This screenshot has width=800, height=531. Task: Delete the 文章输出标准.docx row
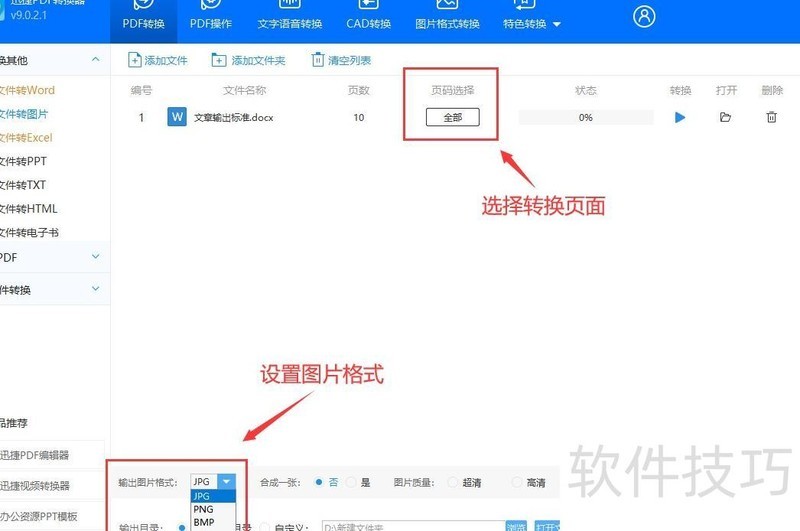coord(771,117)
